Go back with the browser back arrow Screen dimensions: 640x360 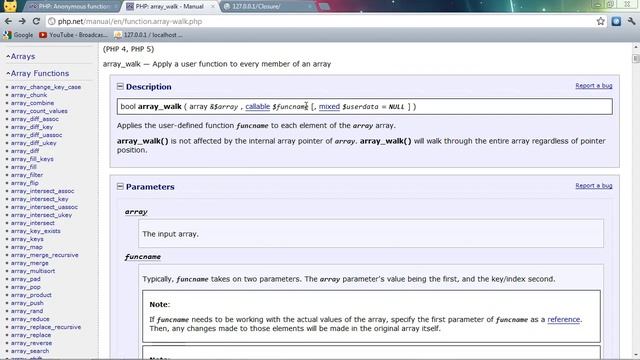tap(8, 21)
